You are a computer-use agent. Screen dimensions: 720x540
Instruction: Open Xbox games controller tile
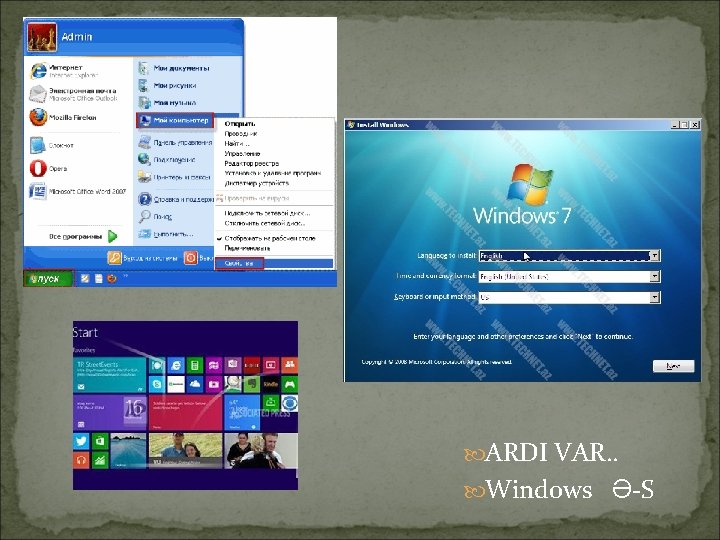(x=289, y=384)
